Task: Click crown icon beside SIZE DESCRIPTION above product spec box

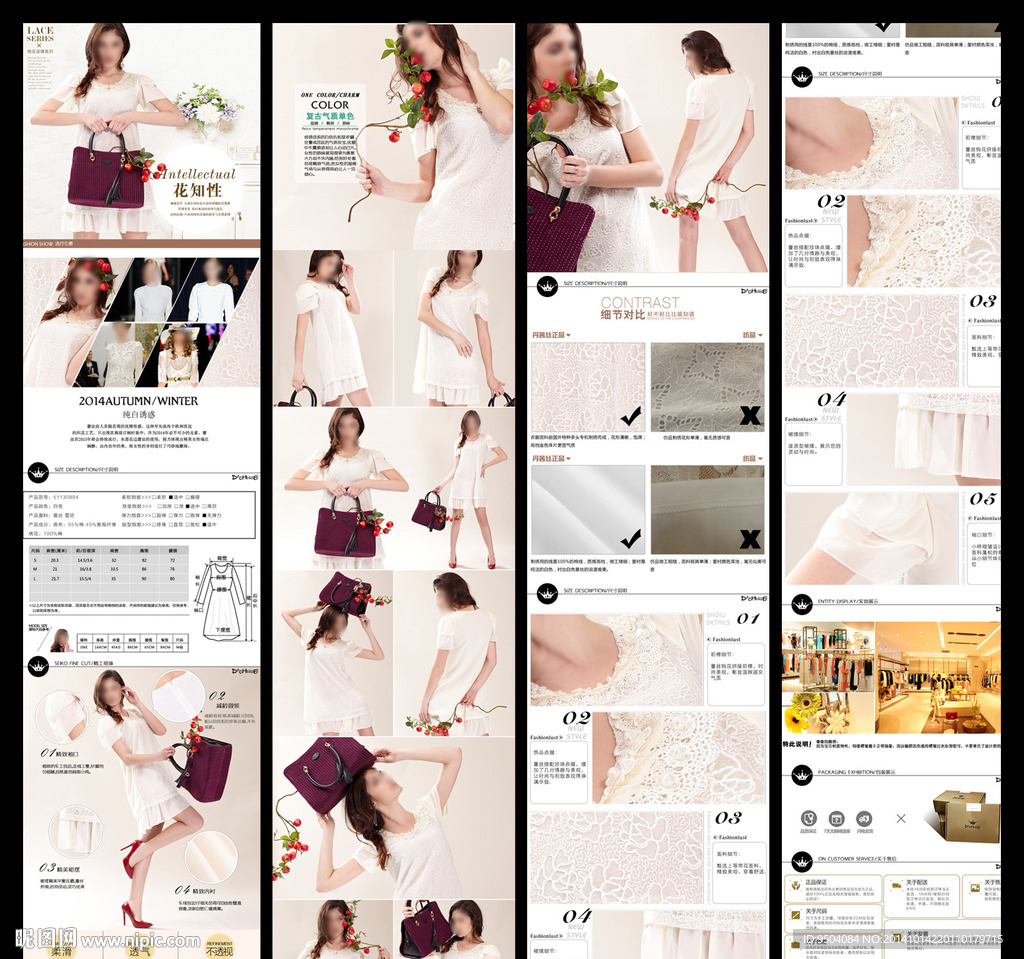Action: [x=39, y=472]
